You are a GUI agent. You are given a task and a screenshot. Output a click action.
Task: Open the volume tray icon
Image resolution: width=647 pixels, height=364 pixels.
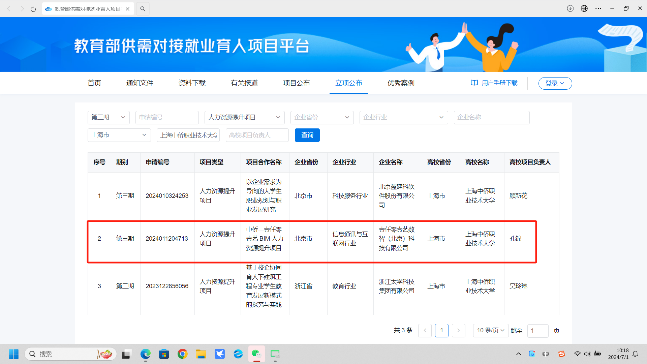(x=587, y=354)
